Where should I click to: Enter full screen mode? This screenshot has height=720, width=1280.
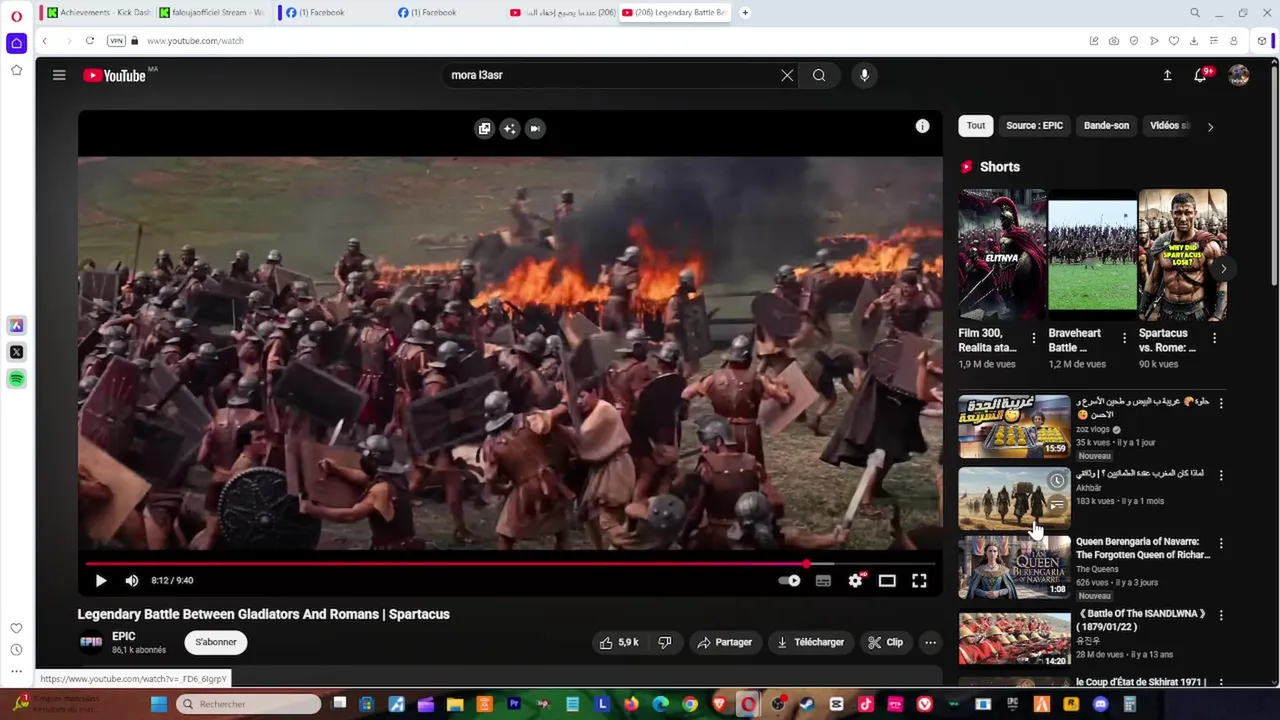coord(919,580)
